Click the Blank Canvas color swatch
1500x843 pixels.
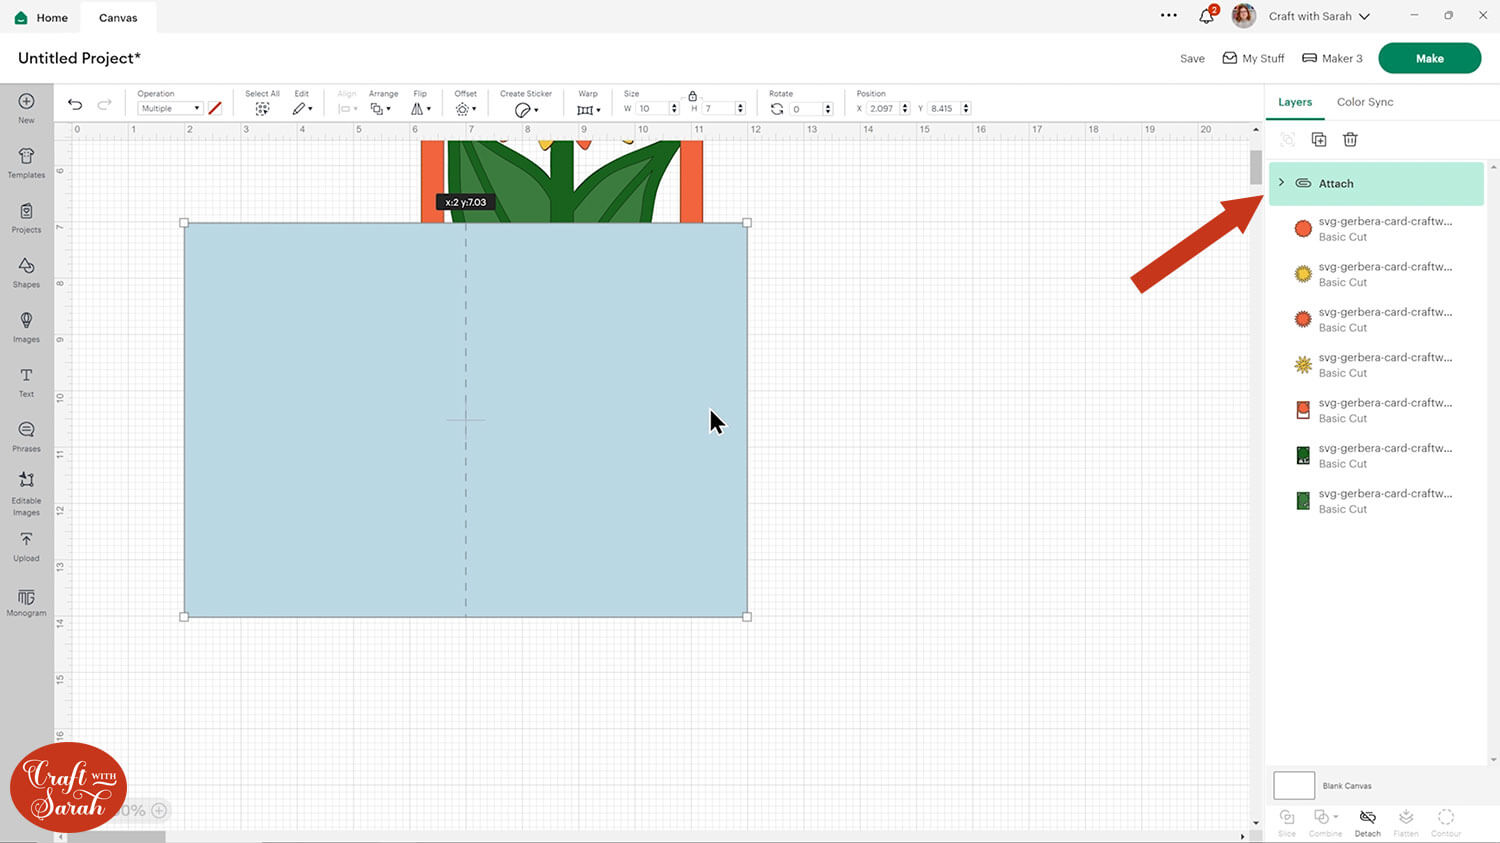pyautogui.click(x=1293, y=785)
